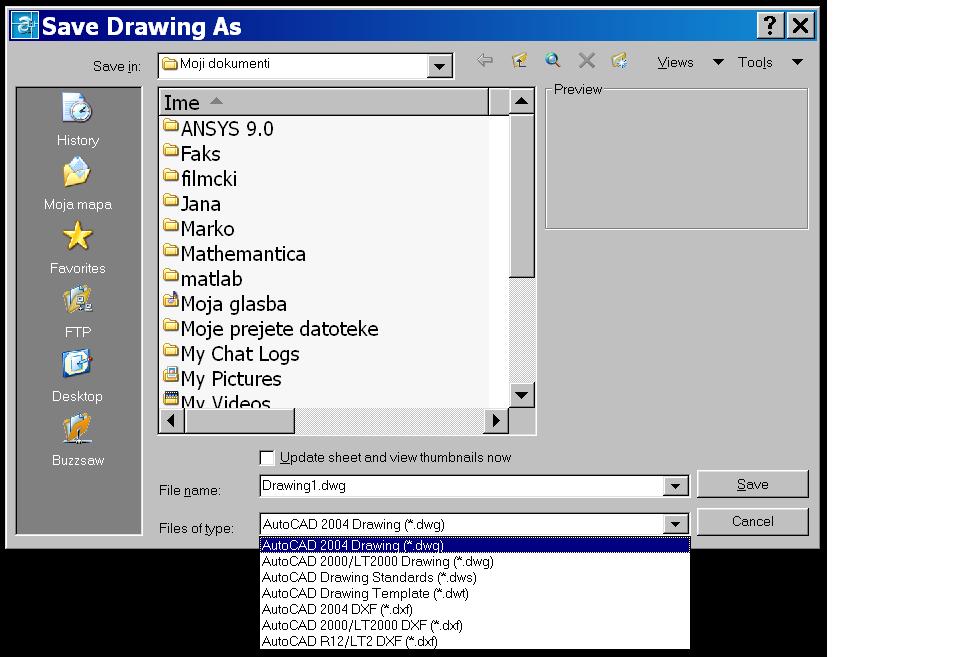Select the My Chat Logs folder
Viewport: 960px width, 657px height.
pyautogui.click(x=231, y=354)
